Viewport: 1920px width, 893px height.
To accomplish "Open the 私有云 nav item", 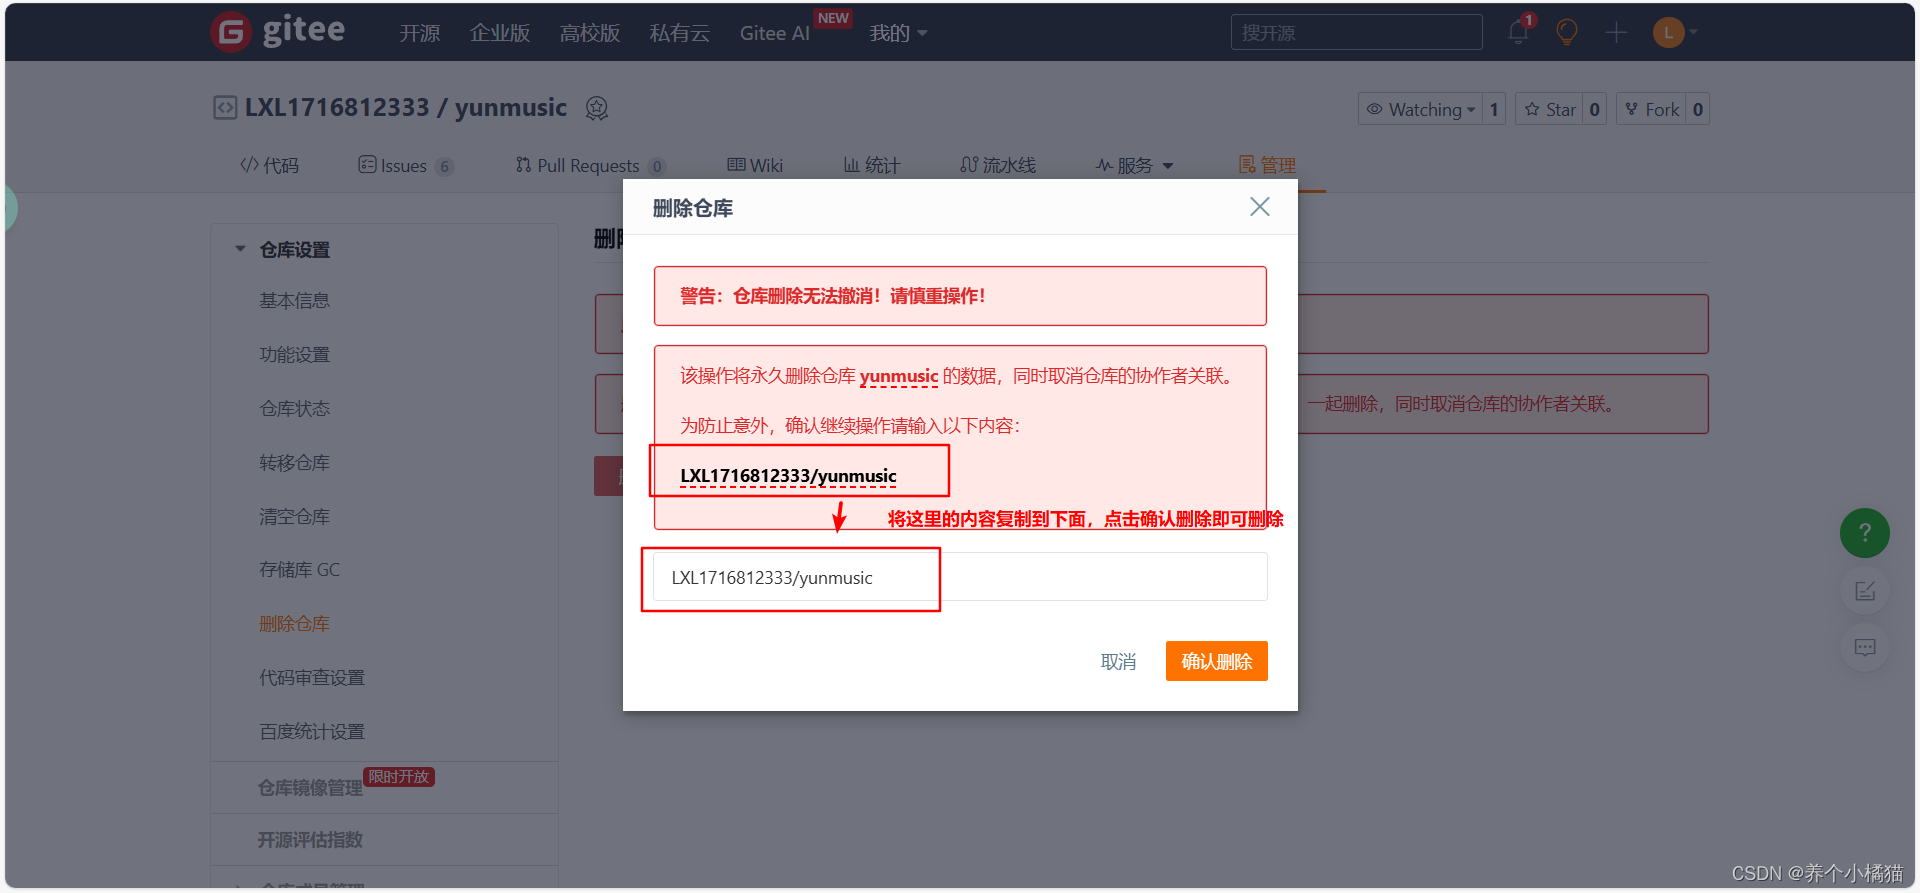I will (680, 33).
